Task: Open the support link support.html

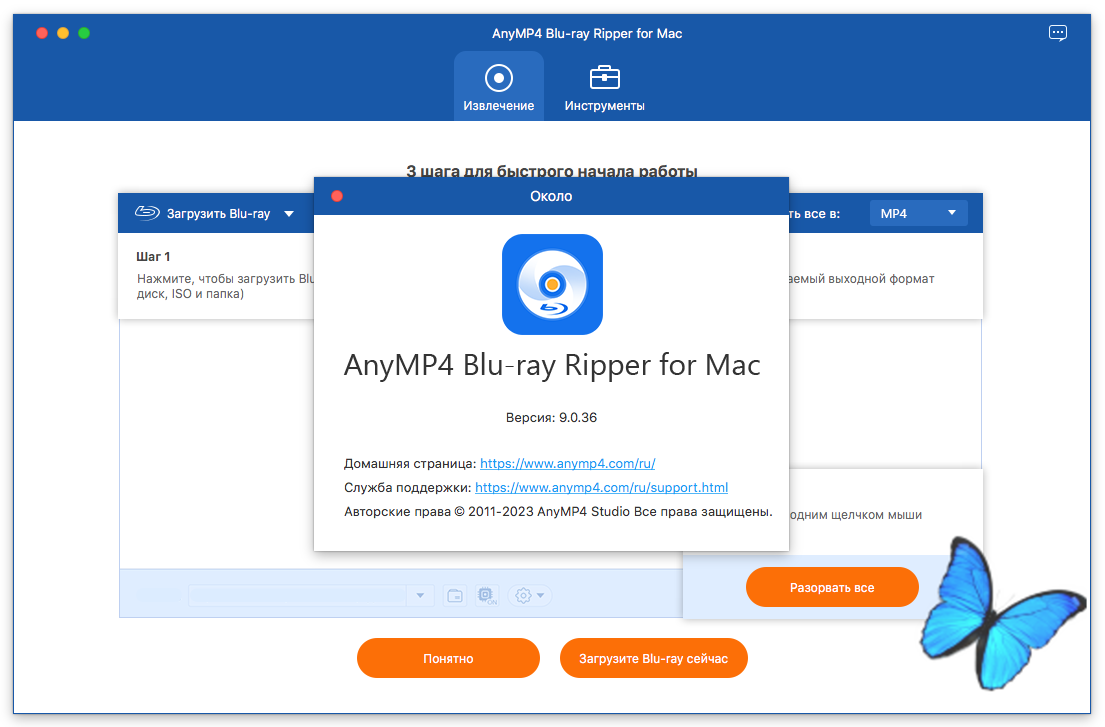Action: point(601,487)
